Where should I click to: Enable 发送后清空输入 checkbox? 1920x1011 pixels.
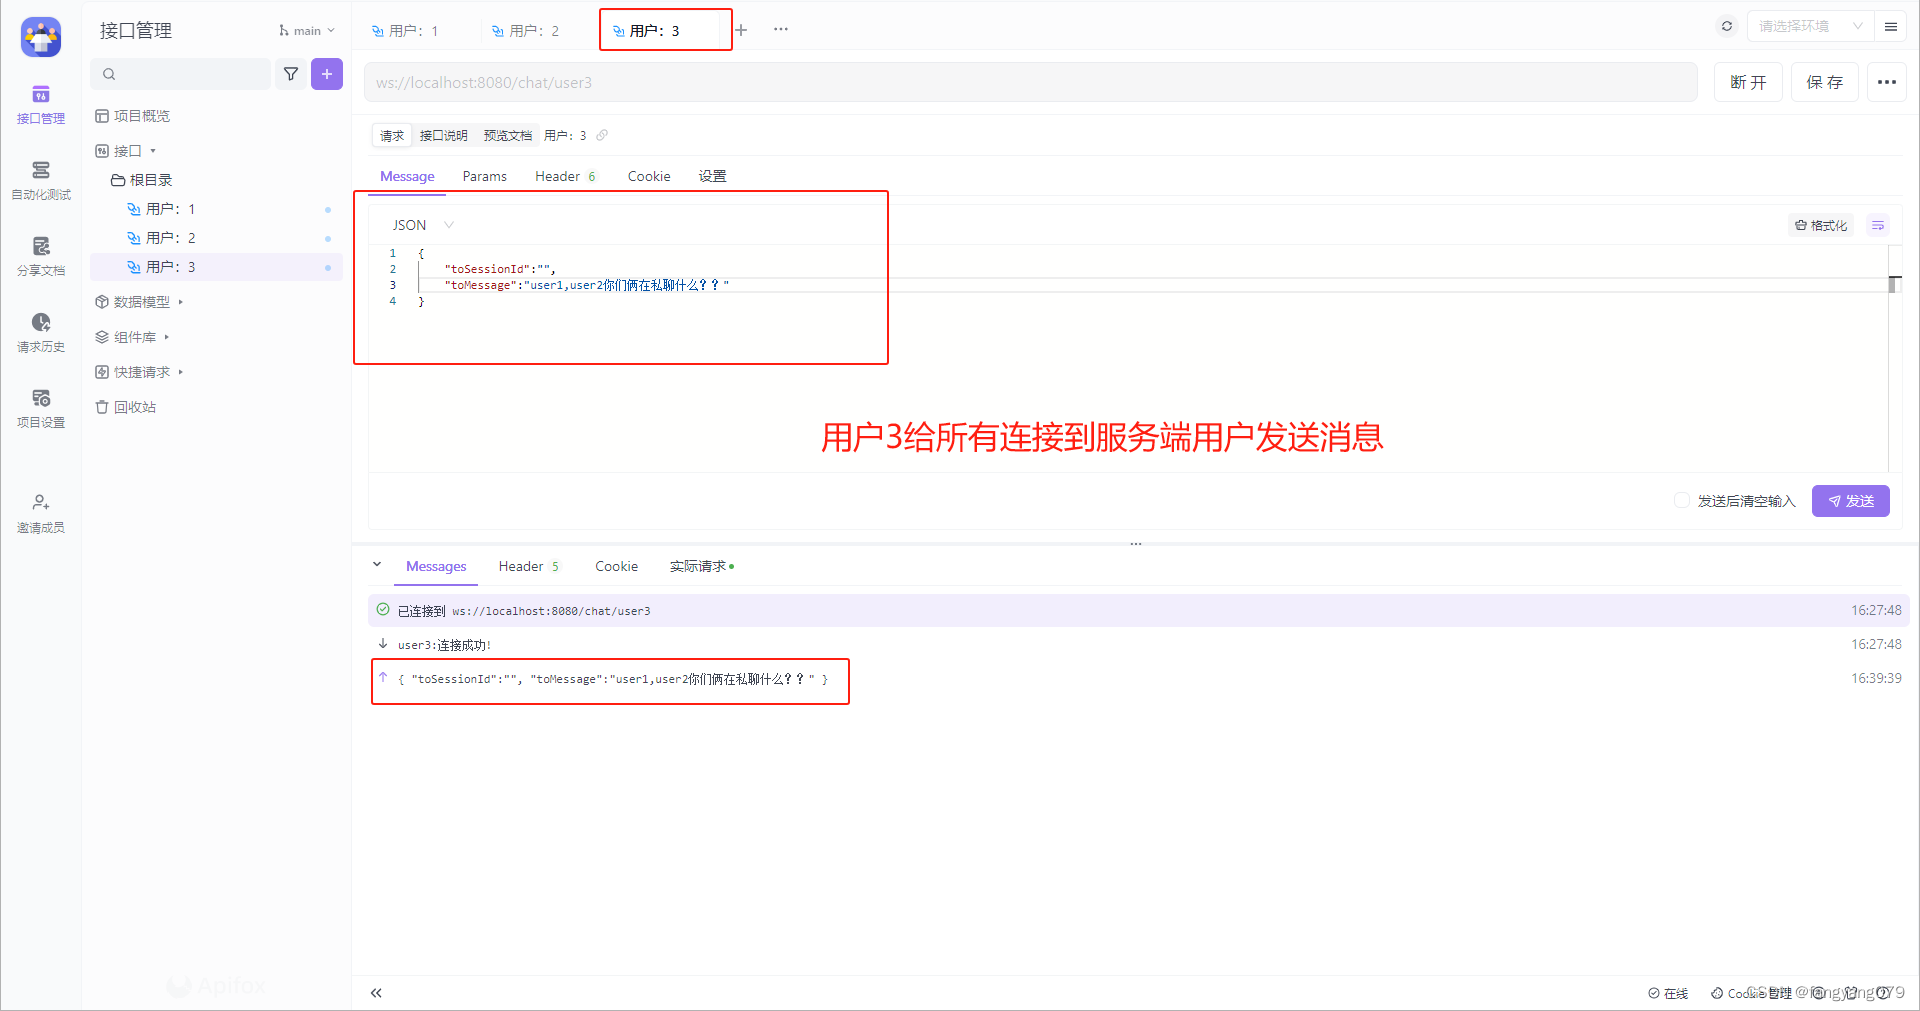[x=1681, y=500]
